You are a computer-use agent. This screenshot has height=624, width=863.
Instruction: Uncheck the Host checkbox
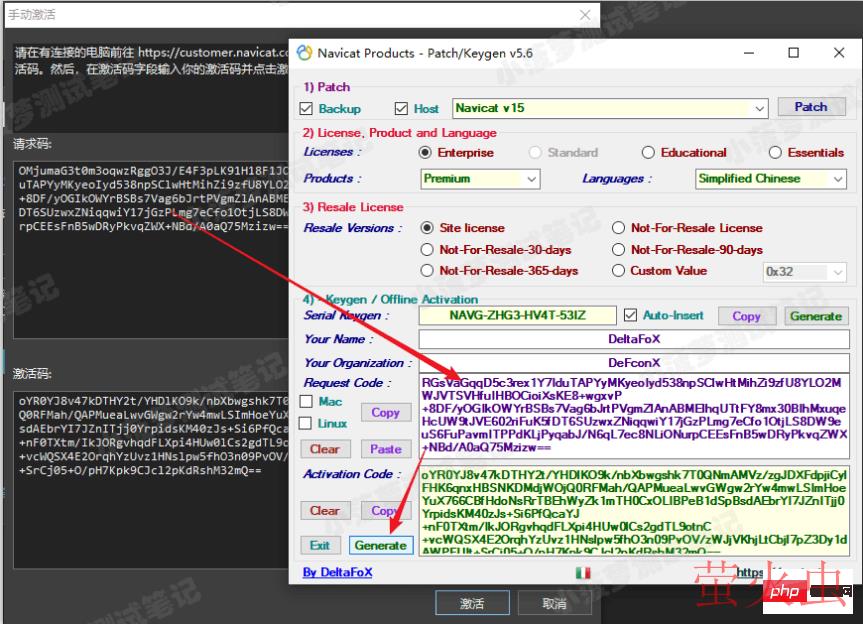tap(402, 108)
